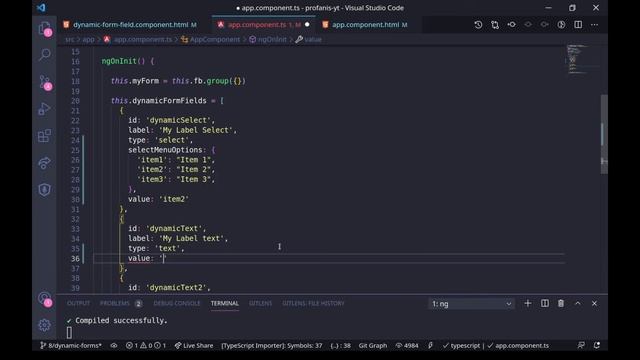The width and height of the screenshot is (640, 360).
Task: Open the OUTPUT panel tab
Action: (78, 303)
